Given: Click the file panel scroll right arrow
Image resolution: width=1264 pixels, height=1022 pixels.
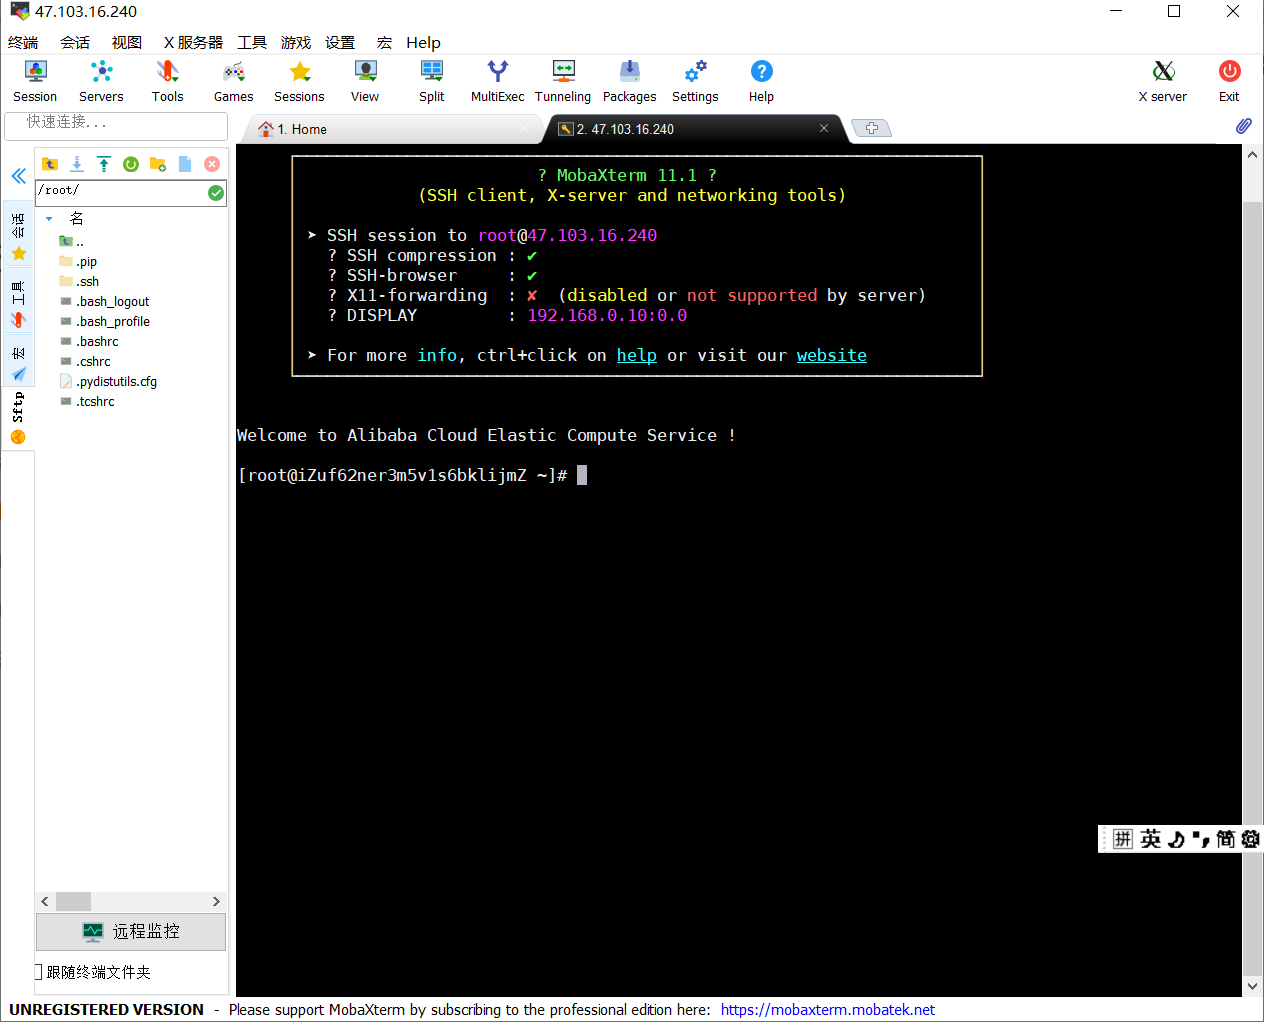Looking at the screenshot, I should pos(216,901).
